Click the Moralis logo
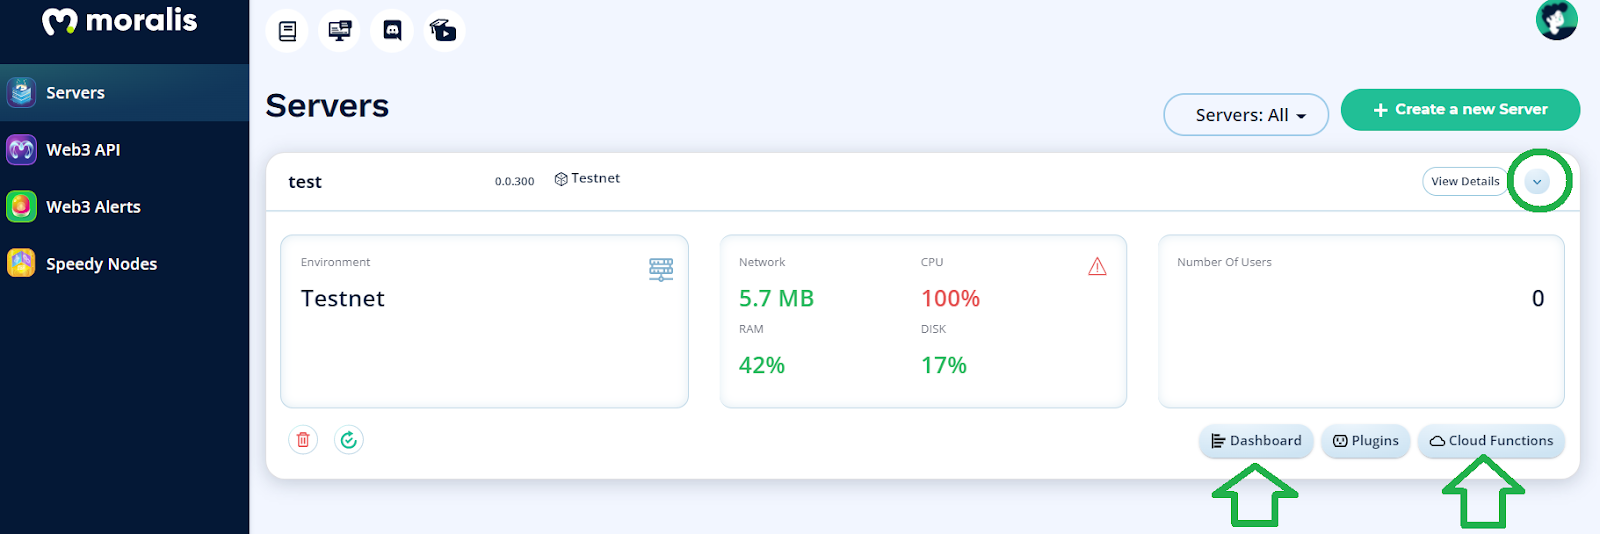The image size is (1600, 534). pyautogui.click(x=120, y=20)
